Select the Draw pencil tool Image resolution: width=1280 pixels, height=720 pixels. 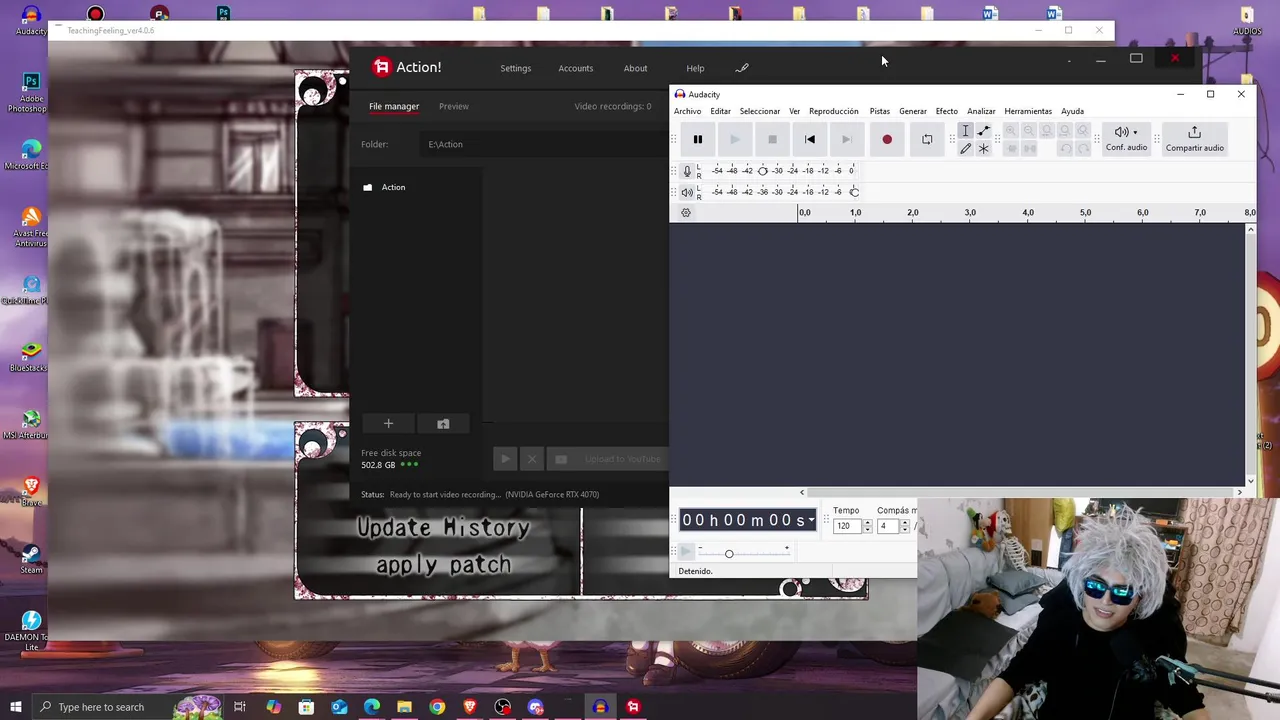tap(965, 148)
